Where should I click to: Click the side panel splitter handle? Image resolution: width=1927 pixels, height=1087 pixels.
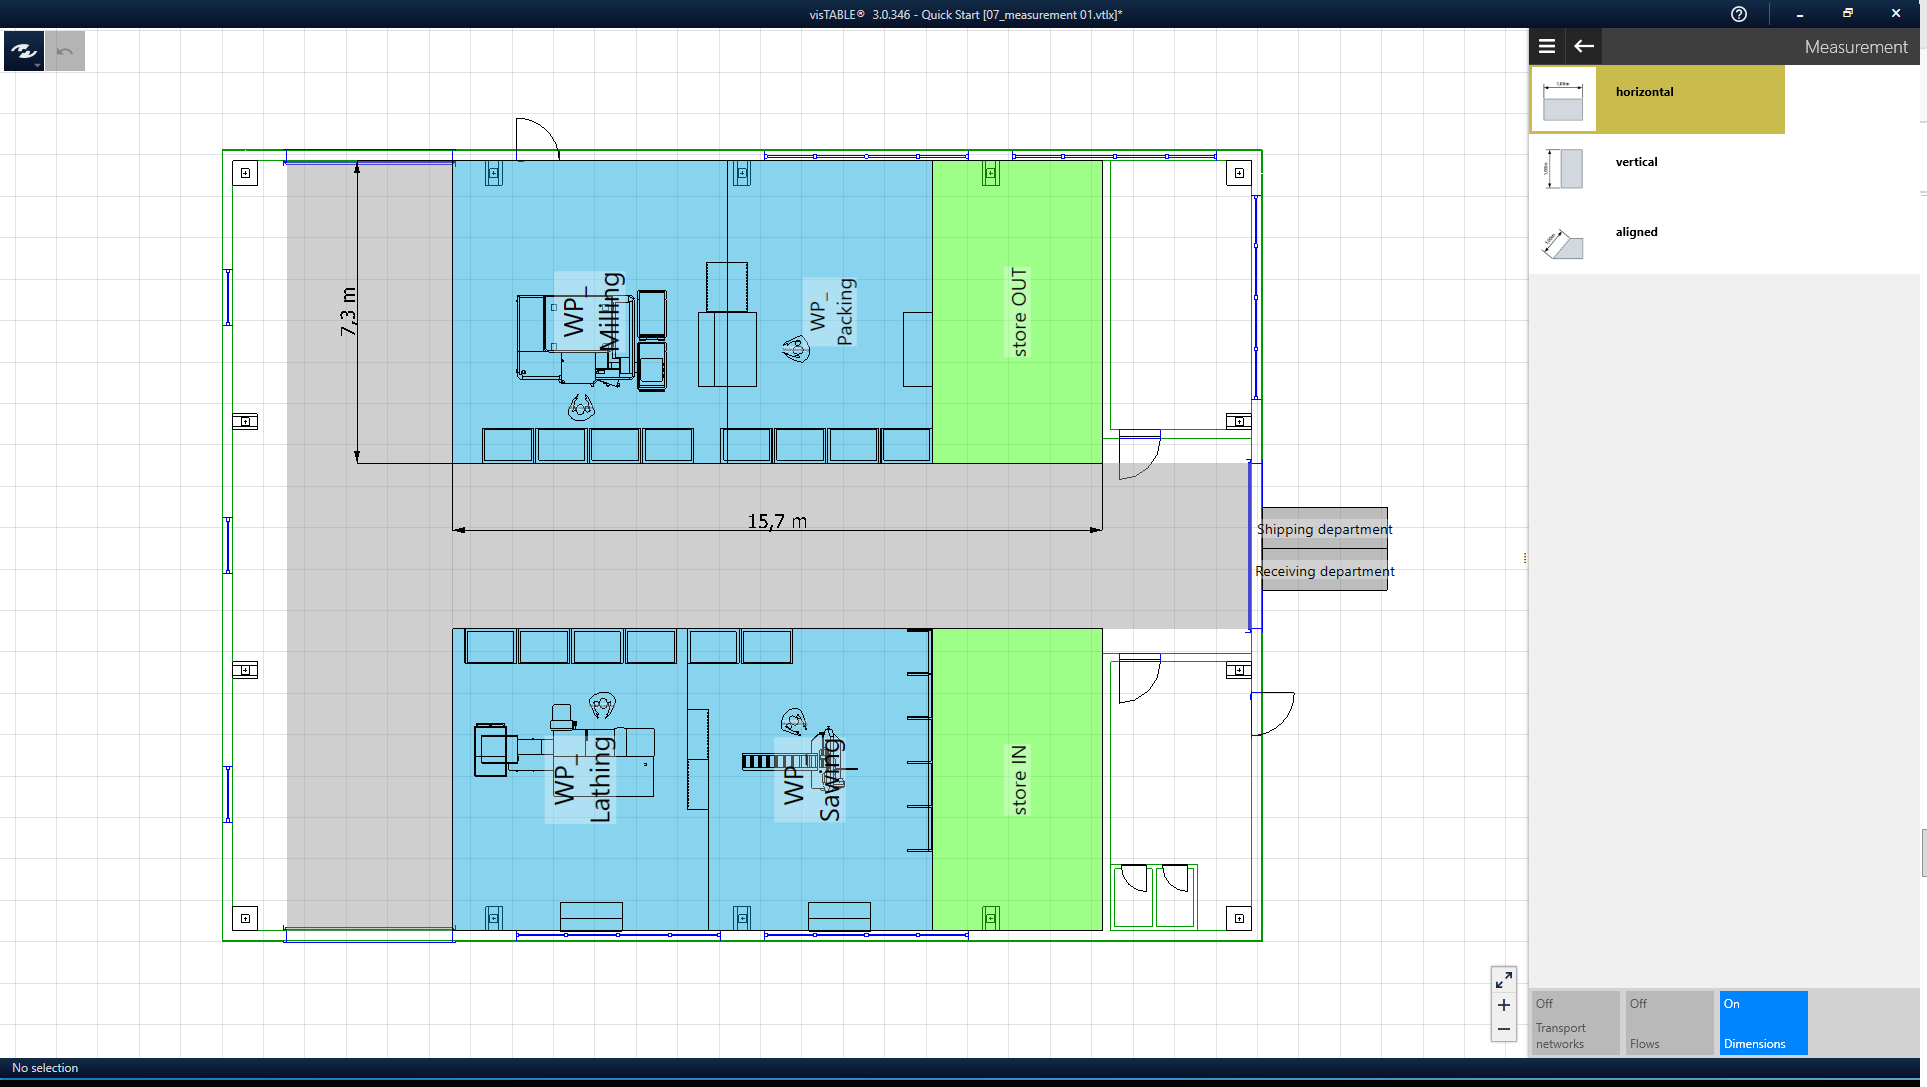1525,558
